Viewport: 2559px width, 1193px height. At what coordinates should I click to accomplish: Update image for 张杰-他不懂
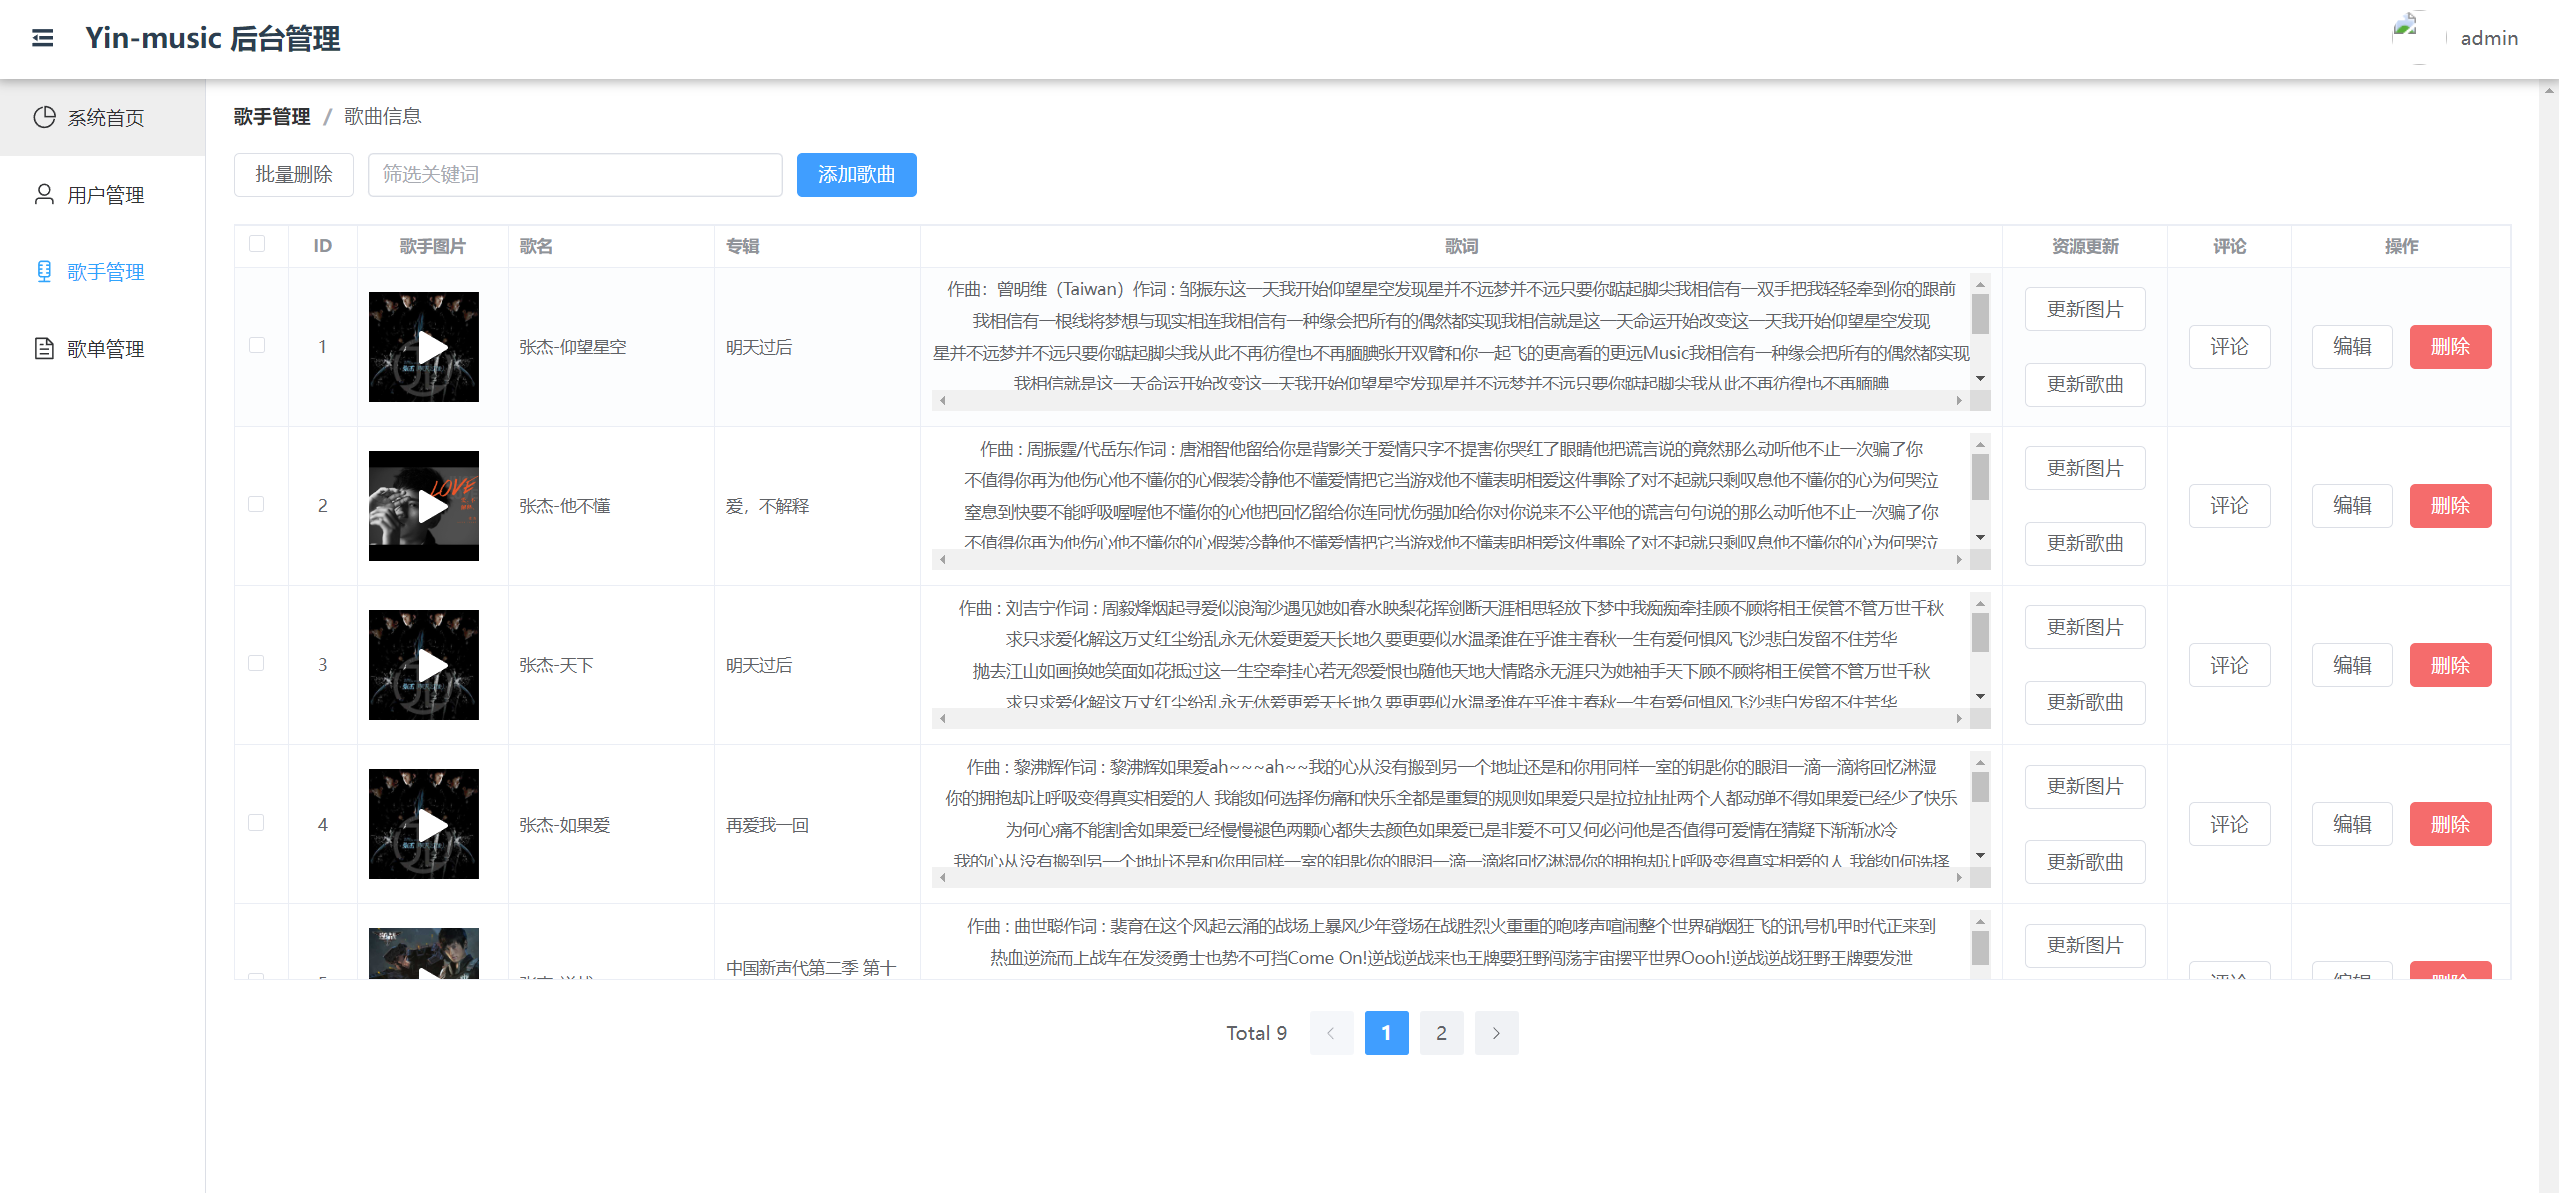[x=2085, y=468]
